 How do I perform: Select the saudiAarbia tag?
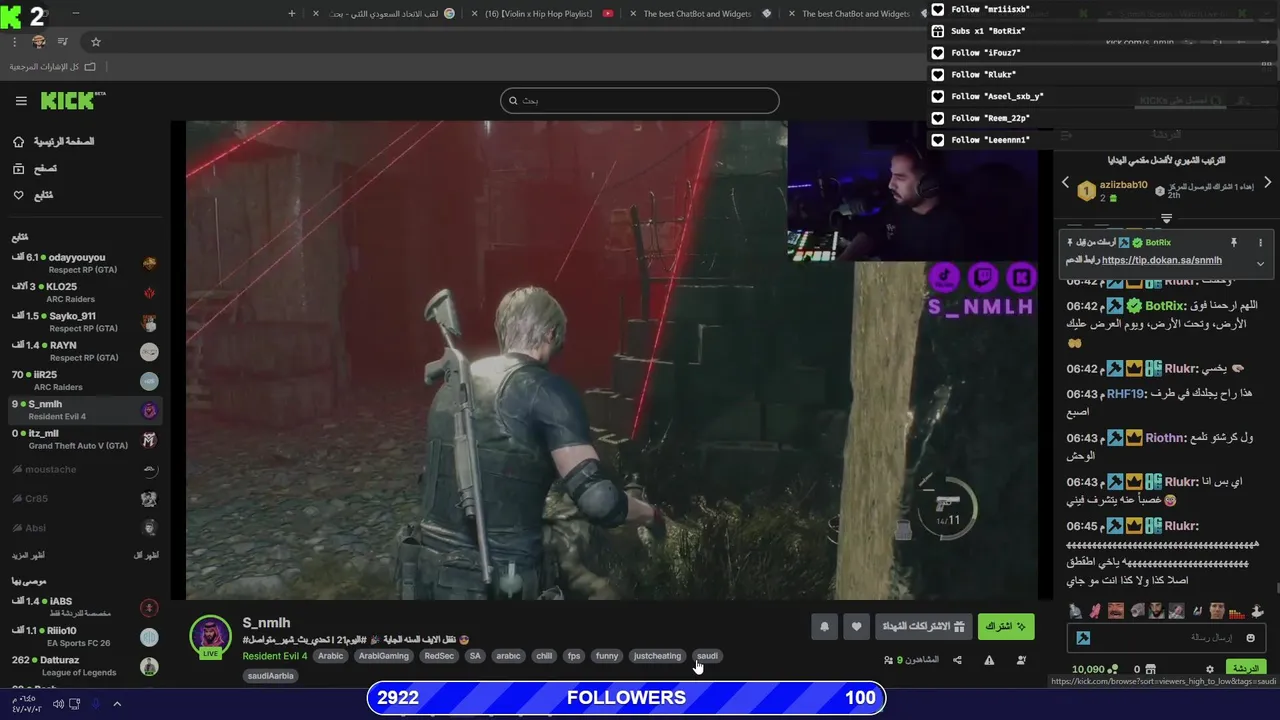271,675
